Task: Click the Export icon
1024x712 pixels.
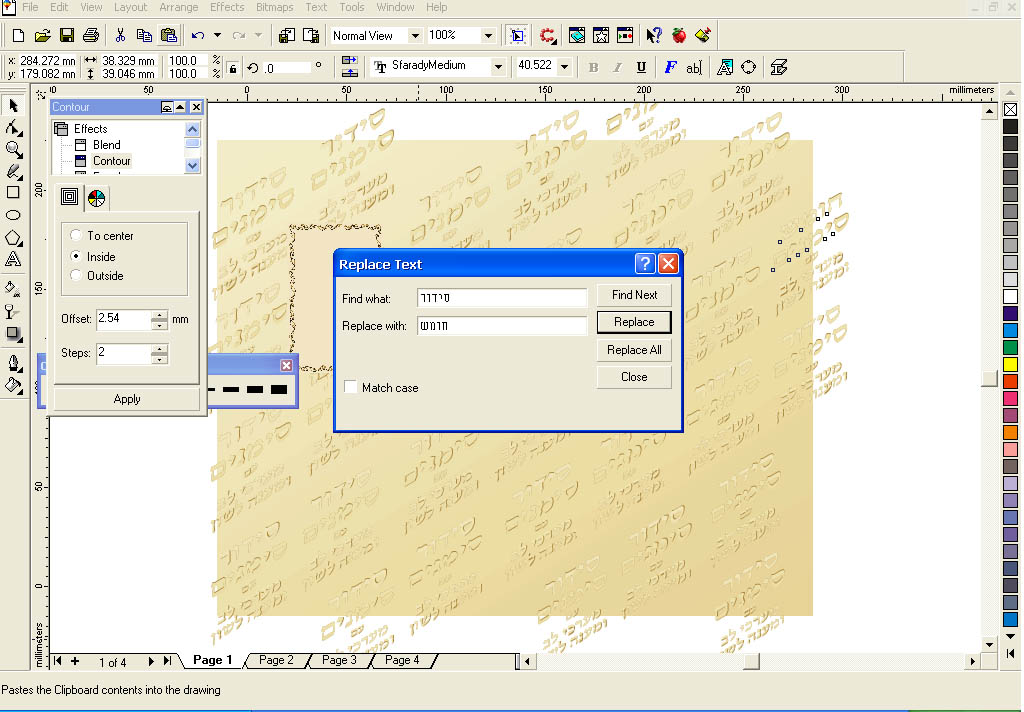Action: (311, 36)
